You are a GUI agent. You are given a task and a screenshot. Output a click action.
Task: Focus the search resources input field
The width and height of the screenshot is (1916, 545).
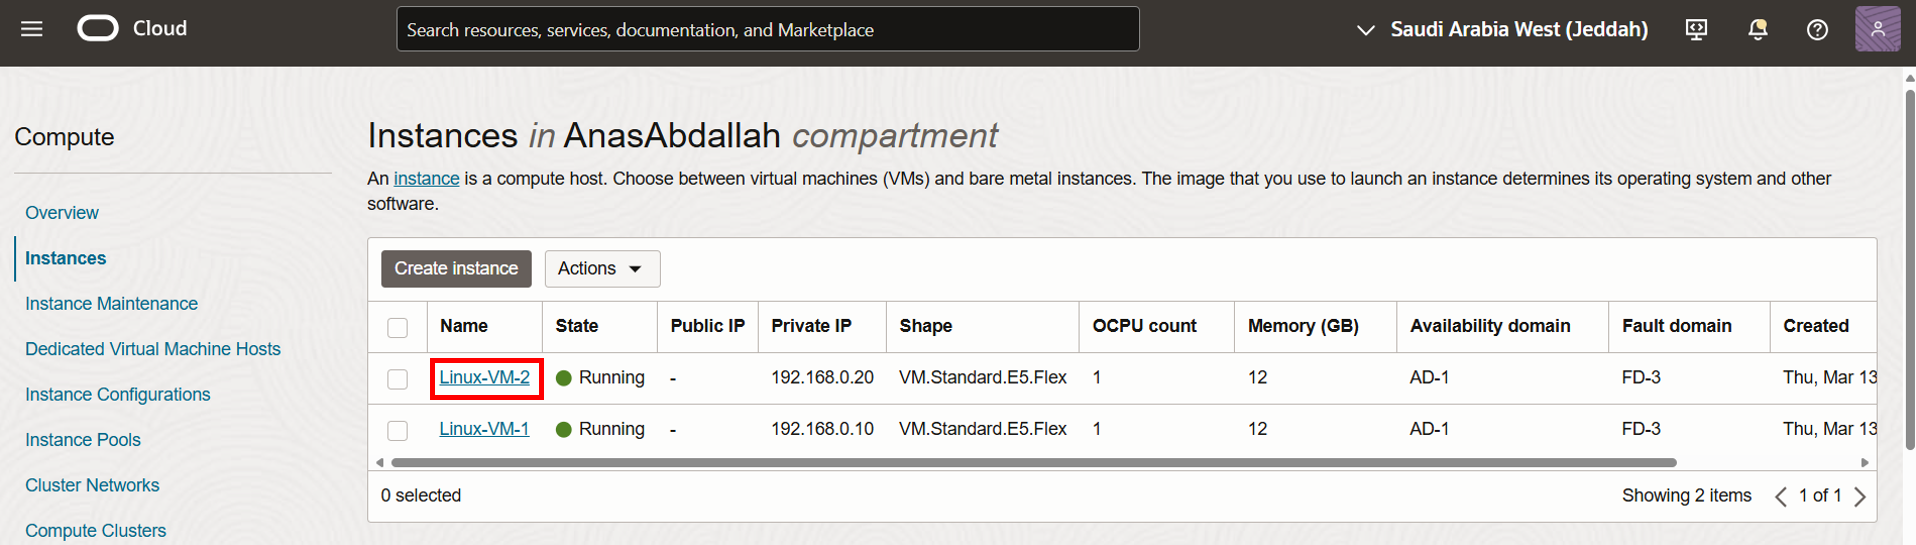click(768, 29)
